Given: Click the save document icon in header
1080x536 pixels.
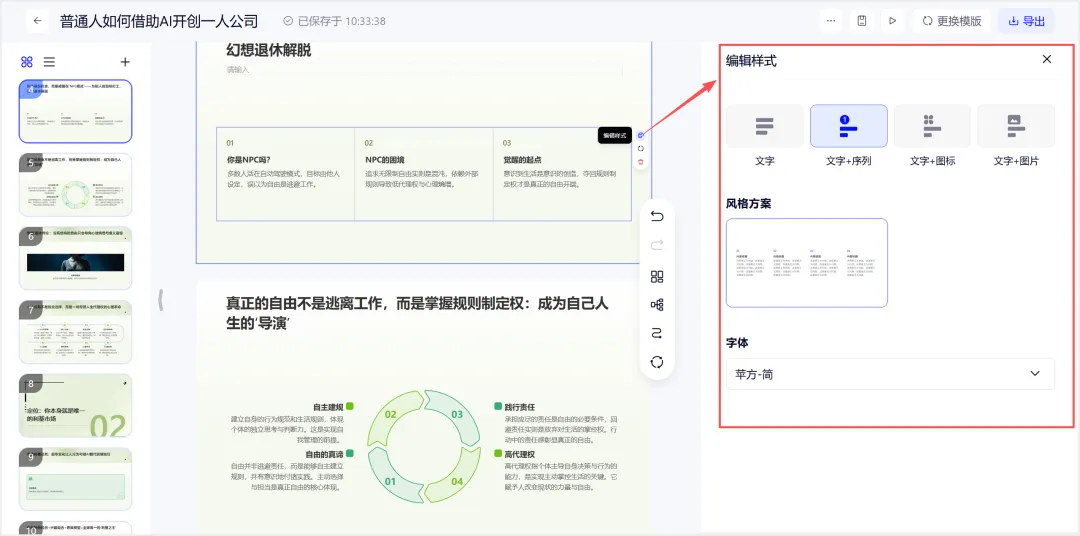Looking at the screenshot, I should [862, 21].
